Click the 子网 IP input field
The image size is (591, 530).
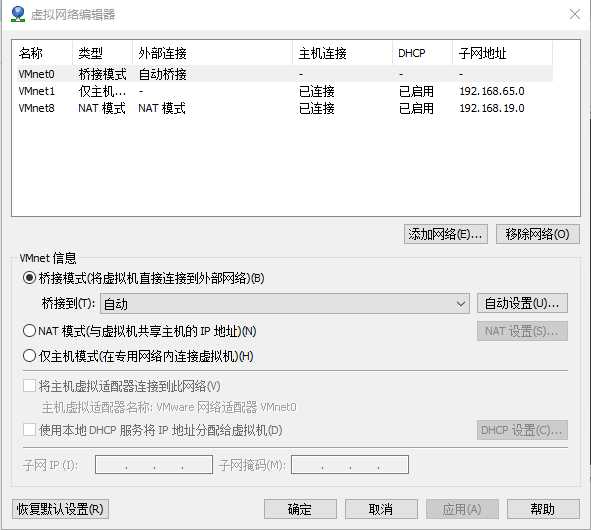coord(154,464)
